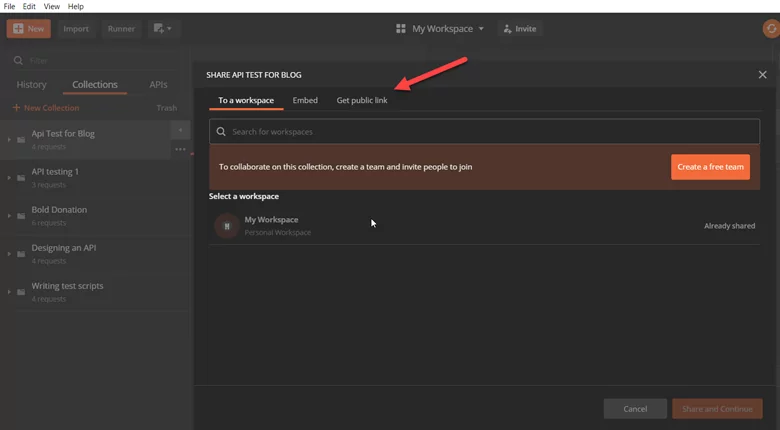Expand the Api Test for Blog collection
The width and height of the screenshot is (780, 430).
[9, 140]
